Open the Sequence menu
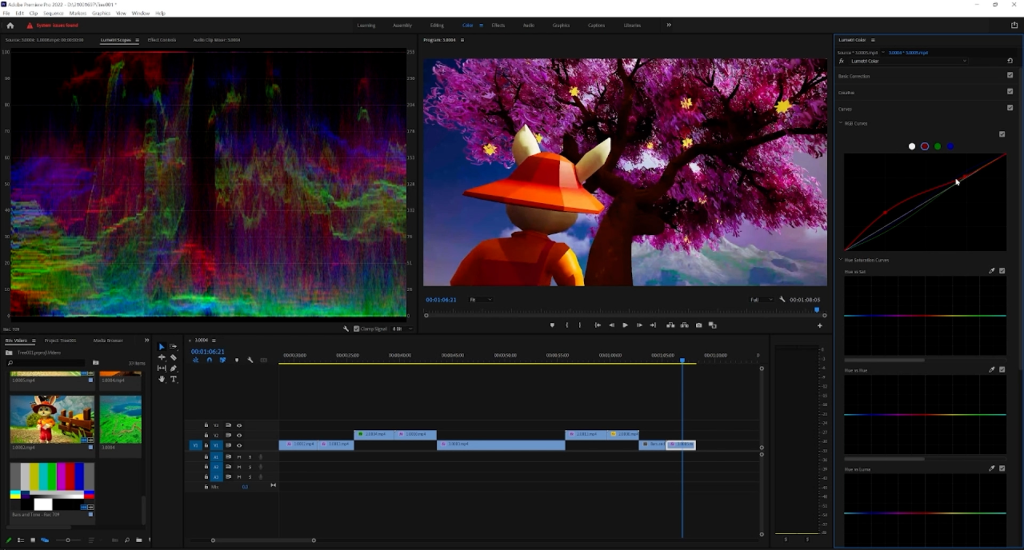The image size is (1024, 550). pyautogui.click(x=53, y=13)
